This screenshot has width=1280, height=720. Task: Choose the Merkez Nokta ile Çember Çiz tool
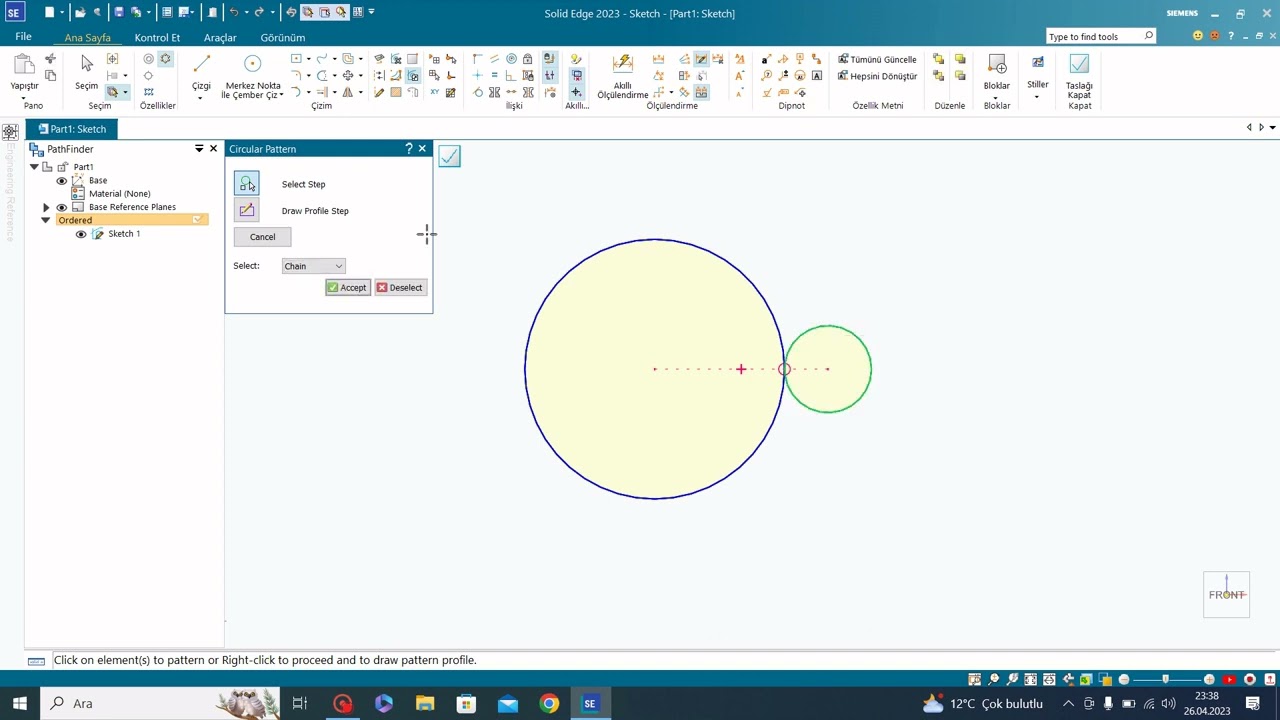[252, 75]
